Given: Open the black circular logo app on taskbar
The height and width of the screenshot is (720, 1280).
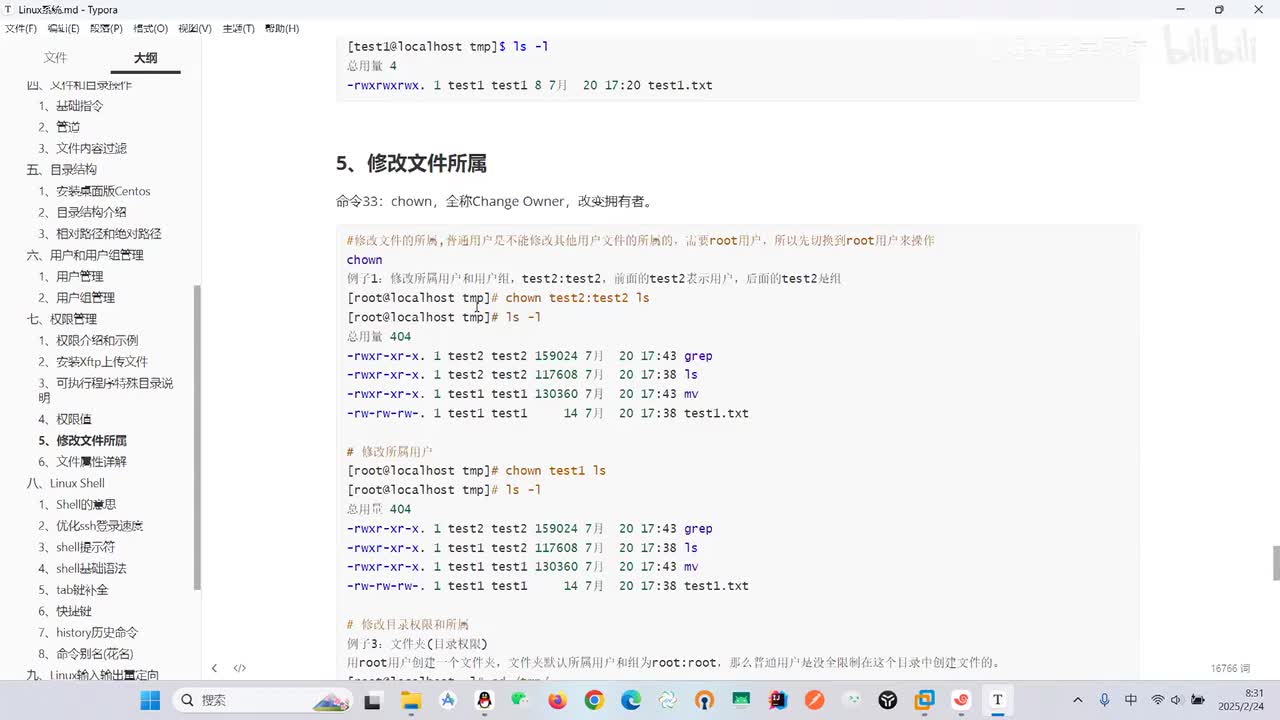Looking at the screenshot, I should 888,701.
